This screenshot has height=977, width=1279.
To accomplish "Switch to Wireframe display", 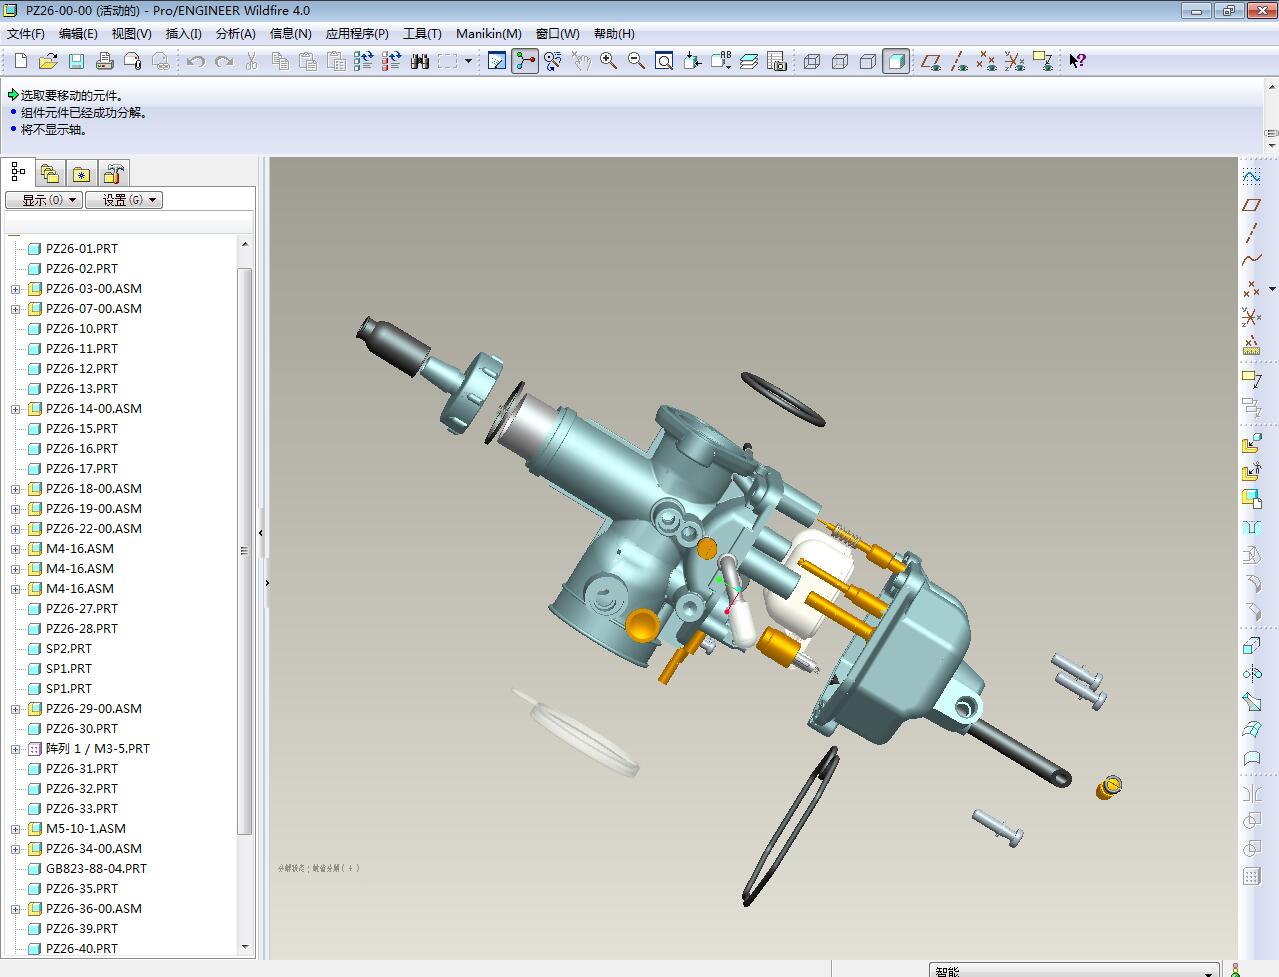I will click(812, 61).
